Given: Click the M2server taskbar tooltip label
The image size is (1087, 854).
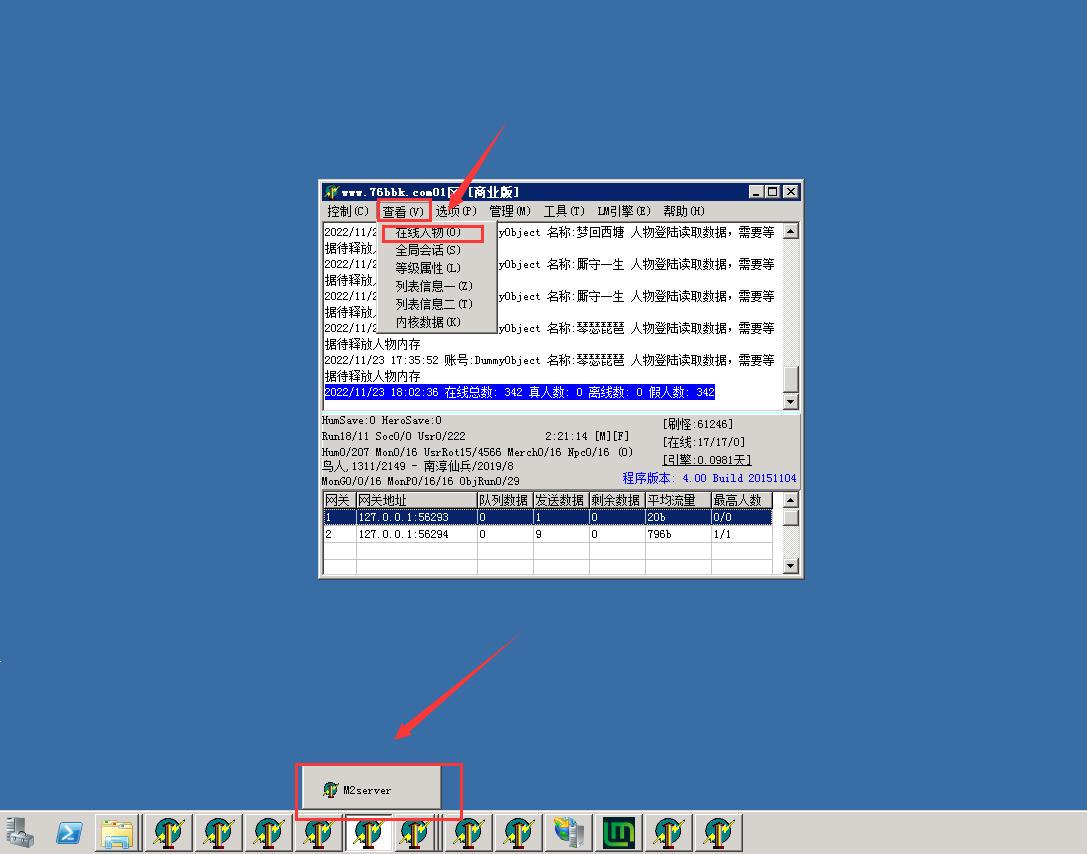Looking at the screenshot, I should [367, 790].
